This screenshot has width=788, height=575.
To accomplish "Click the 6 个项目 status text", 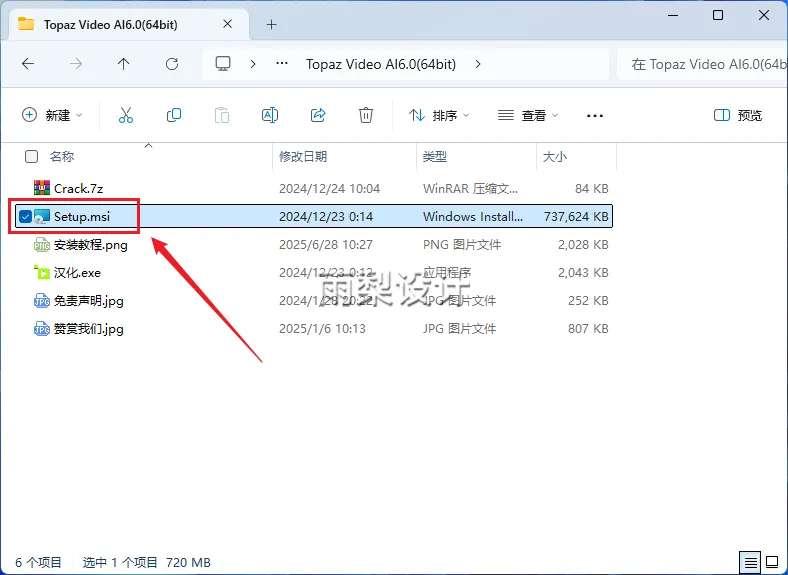I will tap(38, 562).
